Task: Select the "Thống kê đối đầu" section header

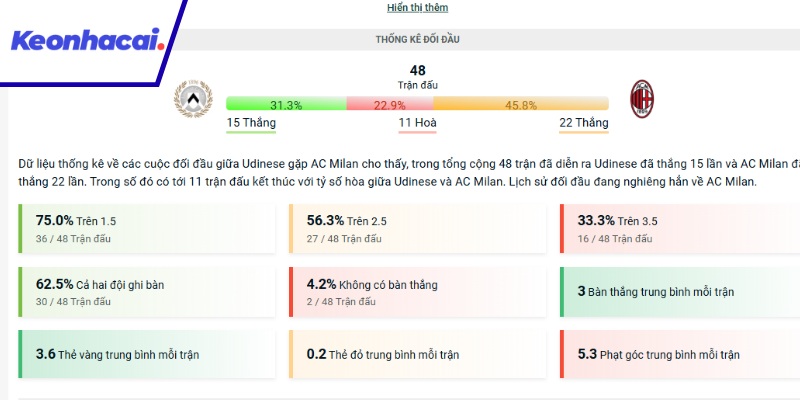Action: (418, 40)
